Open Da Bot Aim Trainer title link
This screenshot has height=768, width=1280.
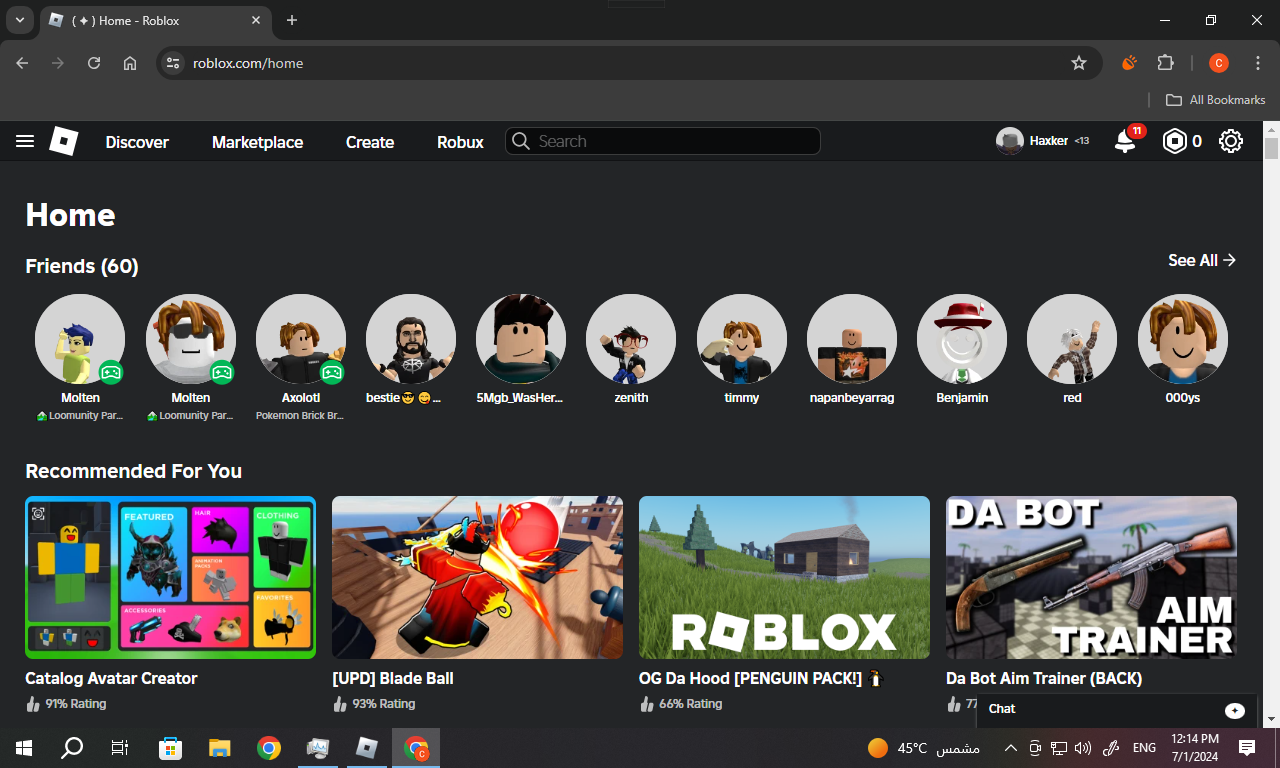[x=1044, y=678]
